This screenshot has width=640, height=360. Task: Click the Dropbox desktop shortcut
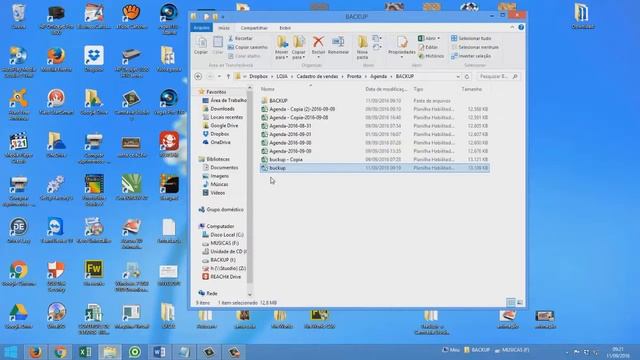click(x=94, y=59)
